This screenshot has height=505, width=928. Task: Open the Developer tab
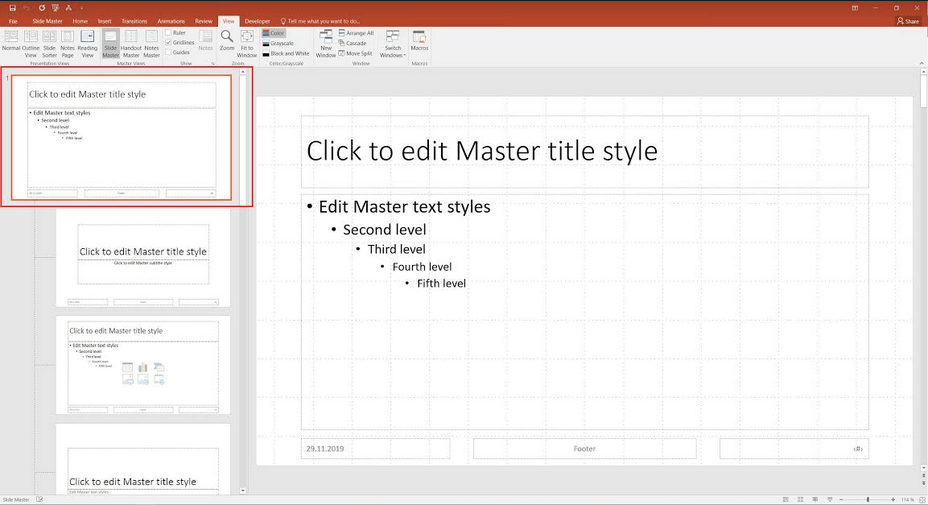257,21
